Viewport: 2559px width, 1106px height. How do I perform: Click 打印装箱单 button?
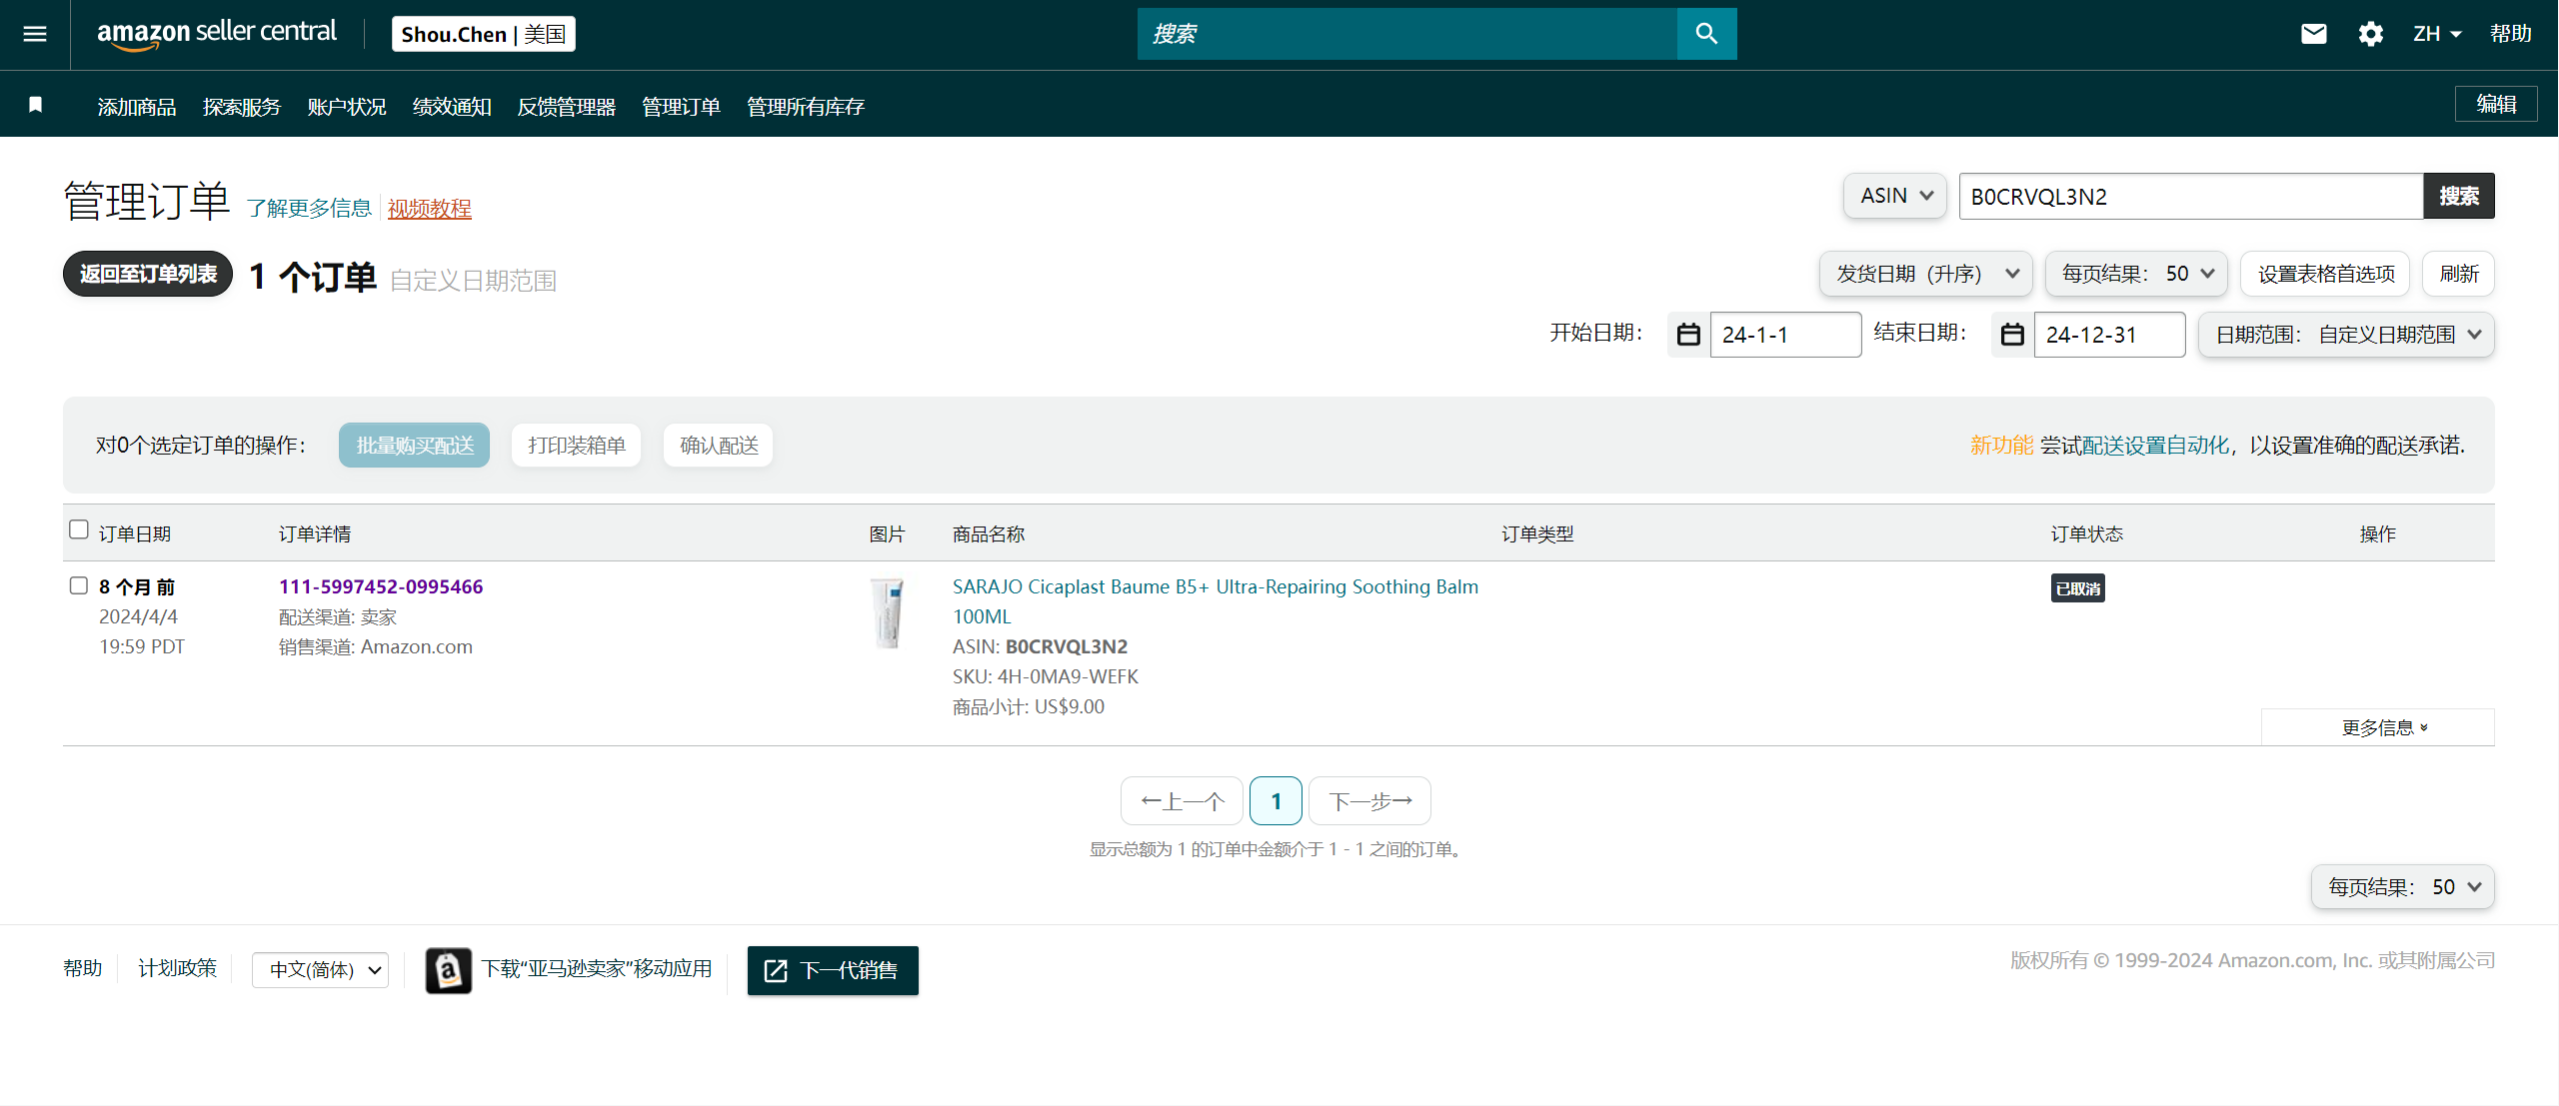click(577, 445)
